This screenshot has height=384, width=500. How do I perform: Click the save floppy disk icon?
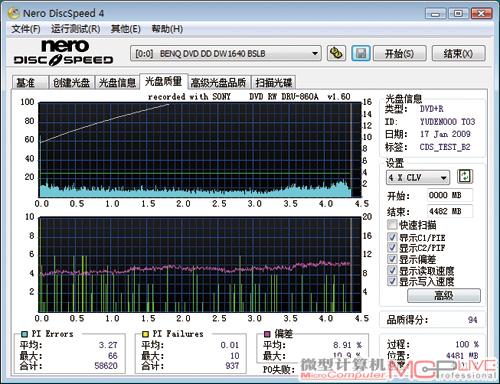361,53
